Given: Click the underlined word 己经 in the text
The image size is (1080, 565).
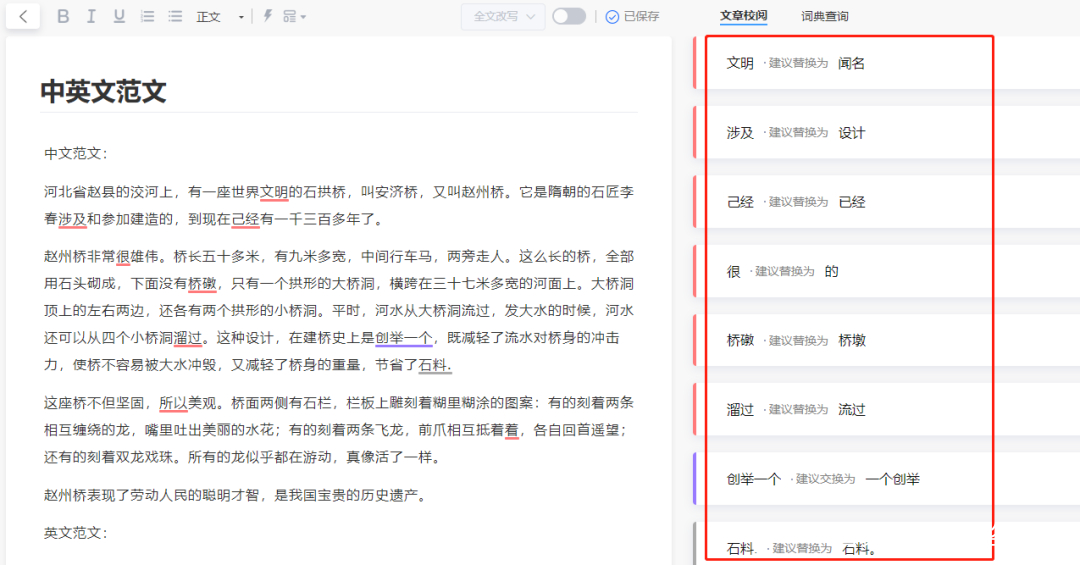Looking at the screenshot, I should tap(245, 219).
